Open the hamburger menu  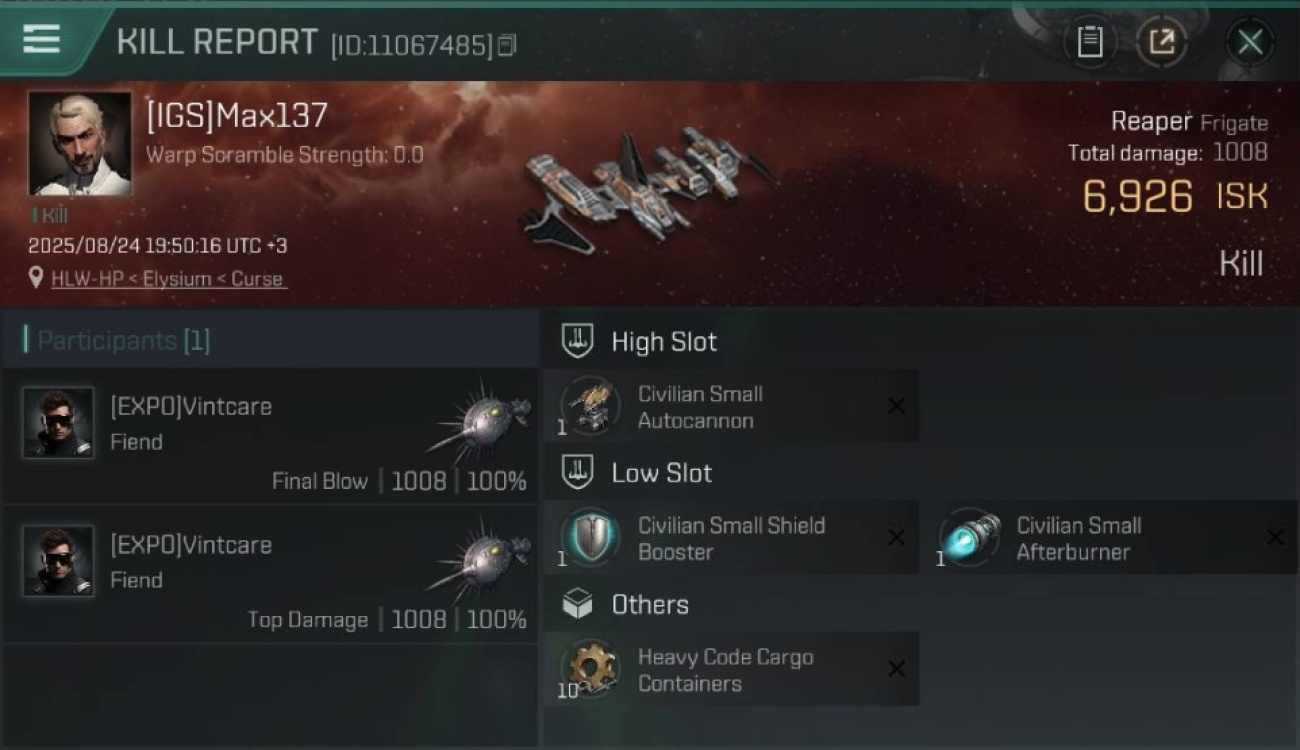[41, 40]
